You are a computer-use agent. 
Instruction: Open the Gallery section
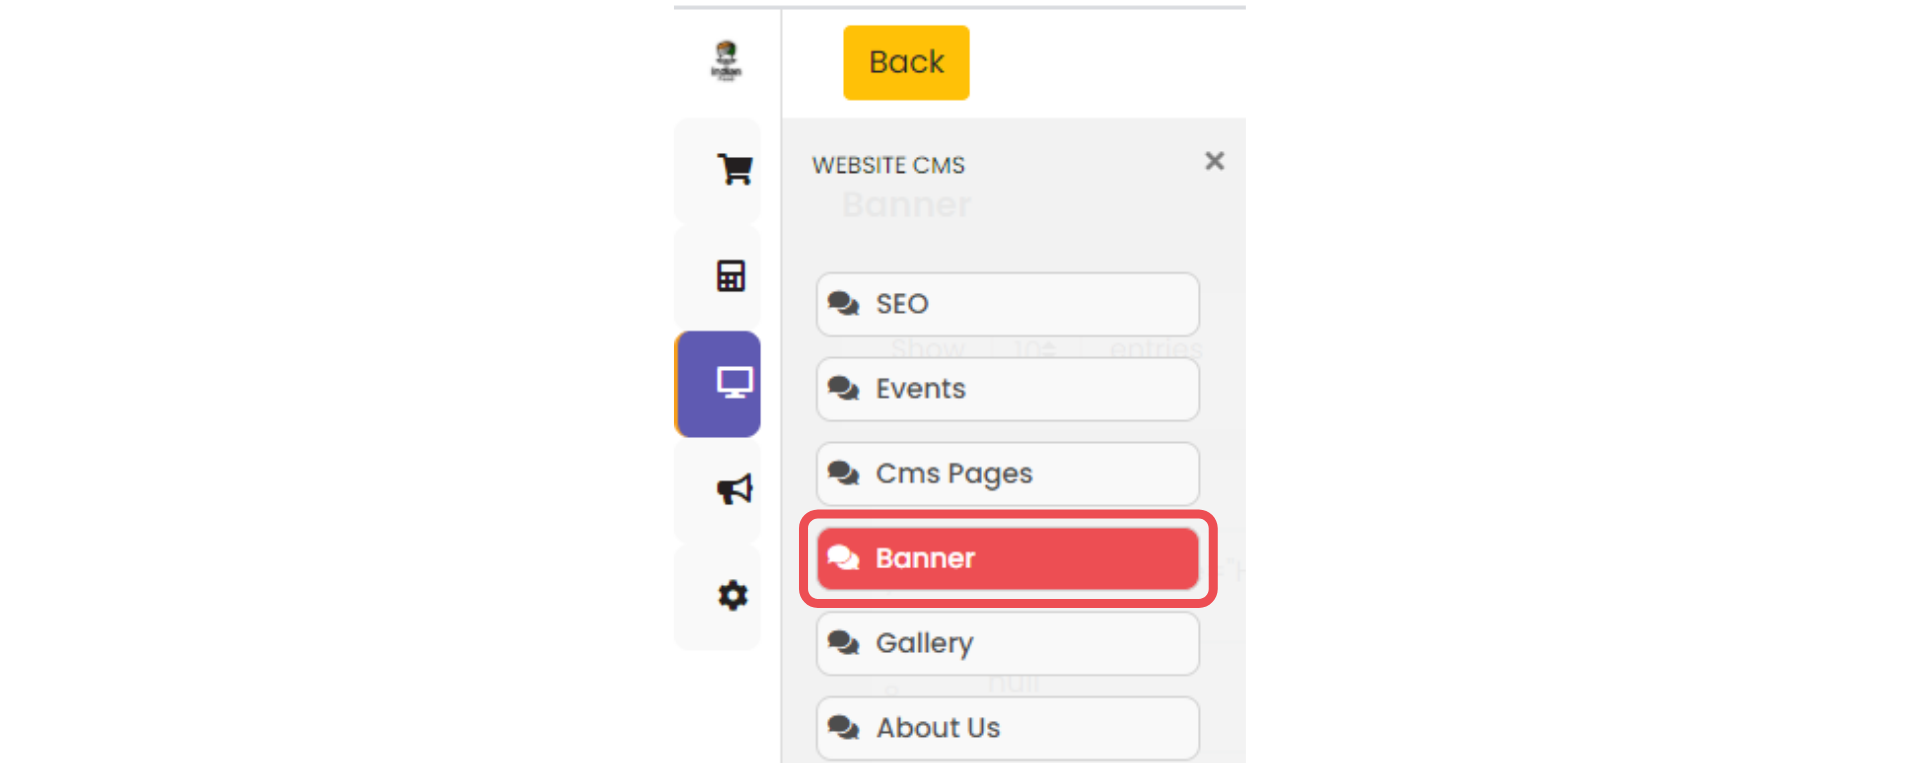pyautogui.click(x=1008, y=643)
